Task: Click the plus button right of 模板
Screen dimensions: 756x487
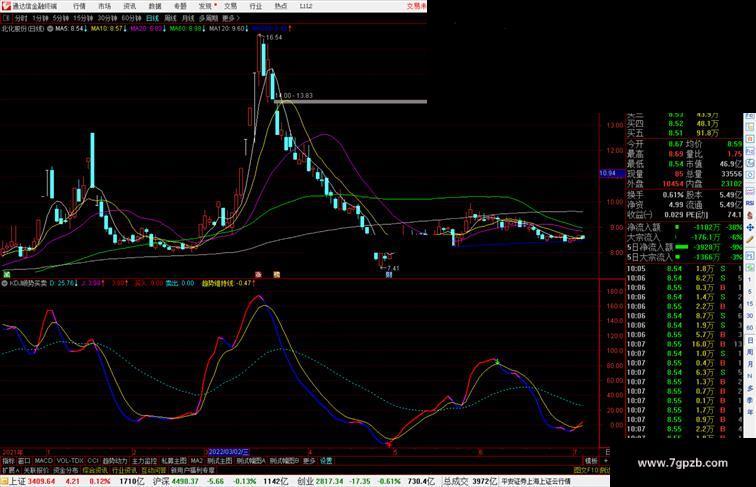Action: tap(606, 461)
